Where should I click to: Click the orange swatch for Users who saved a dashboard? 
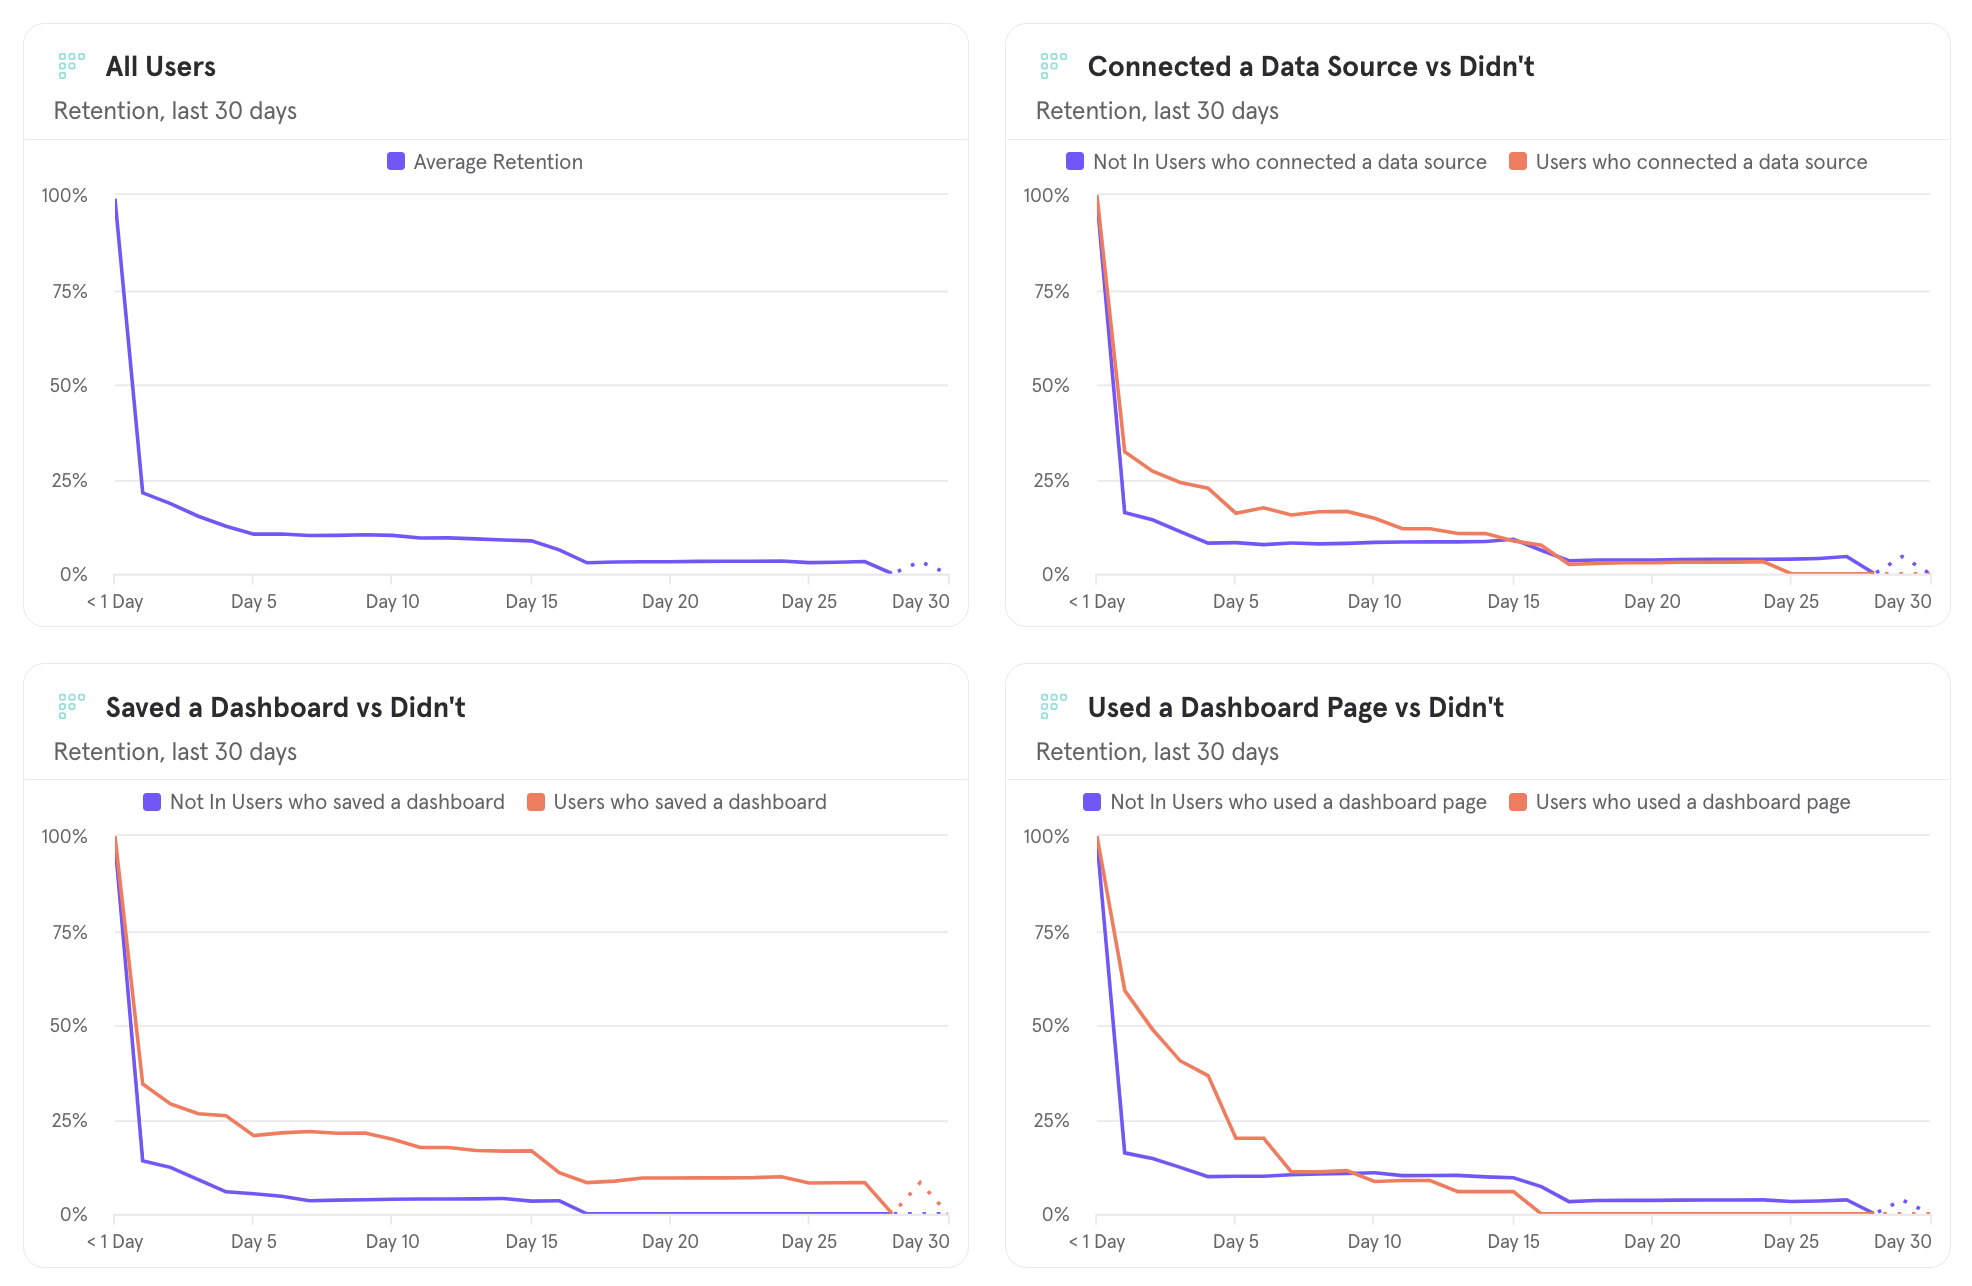(x=536, y=802)
